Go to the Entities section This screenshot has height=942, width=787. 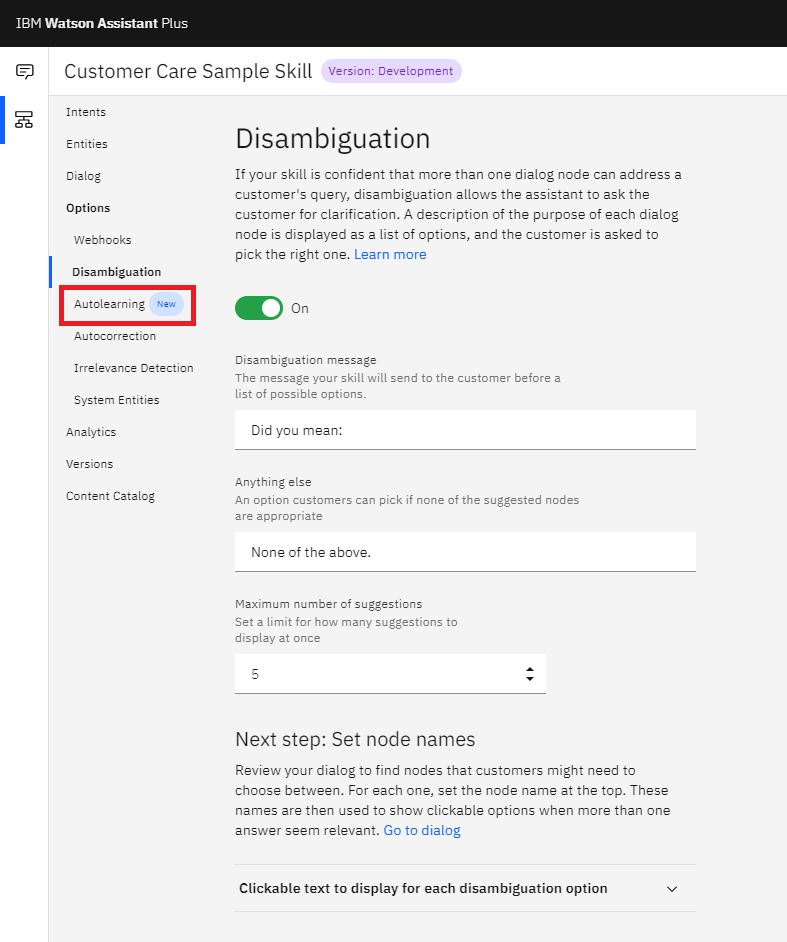tap(87, 144)
